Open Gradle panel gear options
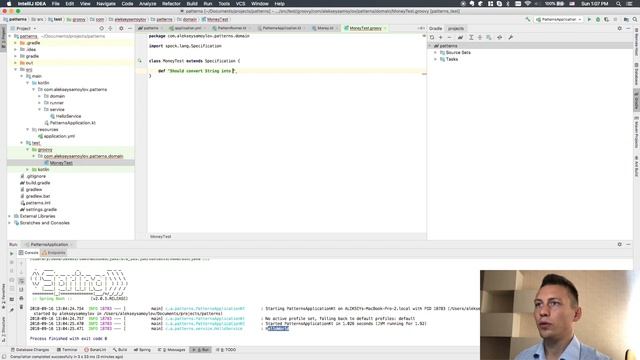This screenshot has width=640, height=360. click(x=620, y=28)
